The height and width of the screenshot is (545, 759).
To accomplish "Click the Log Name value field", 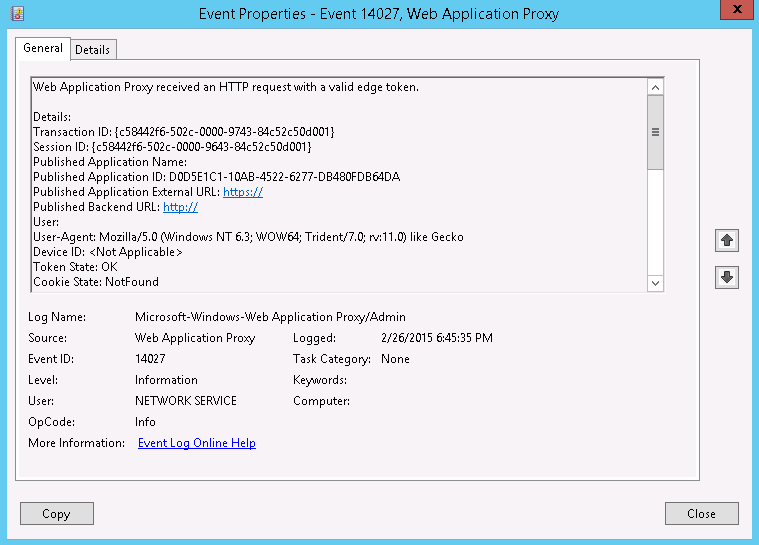I will pos(270,317).
